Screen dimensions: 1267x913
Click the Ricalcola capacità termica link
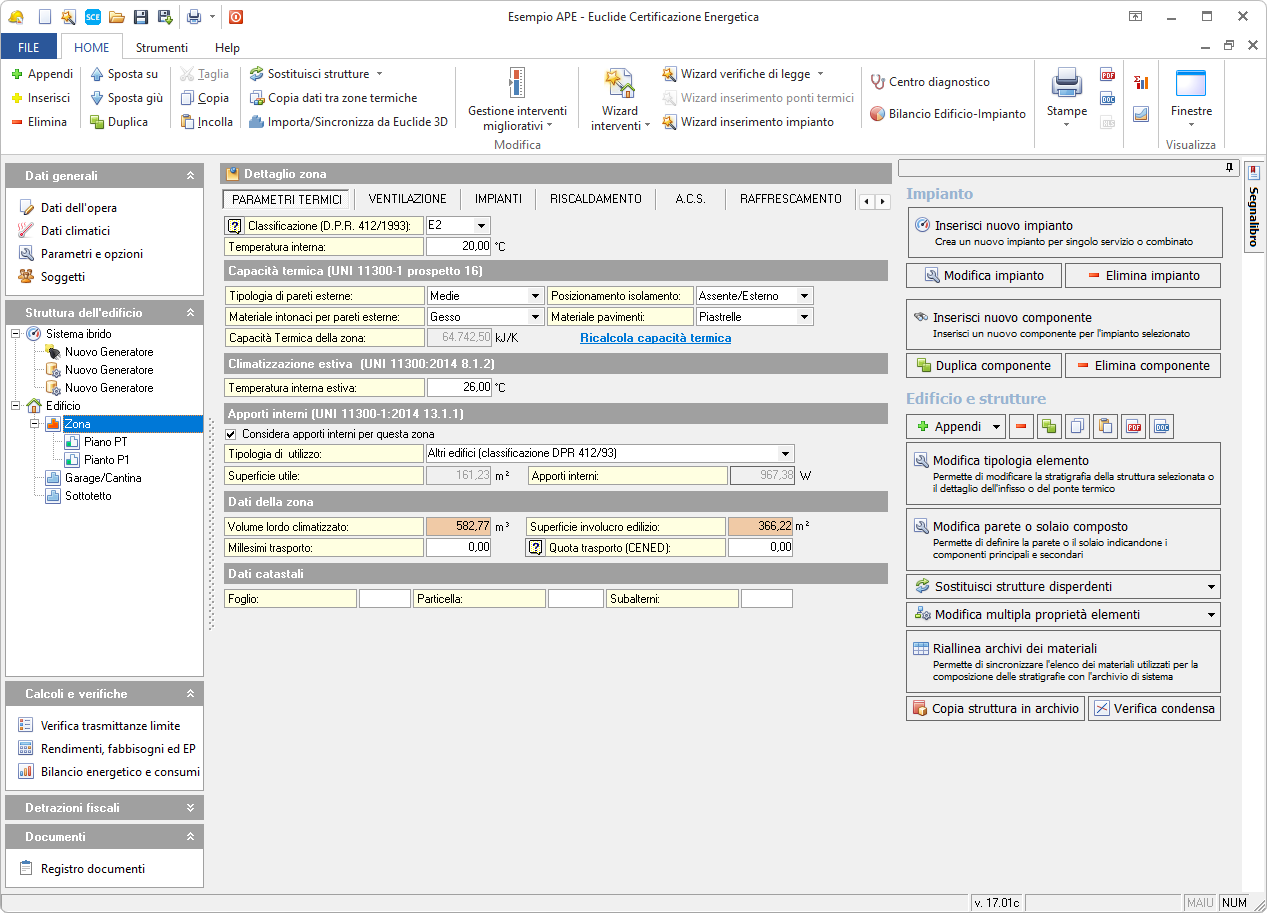[x=655, y=338]
